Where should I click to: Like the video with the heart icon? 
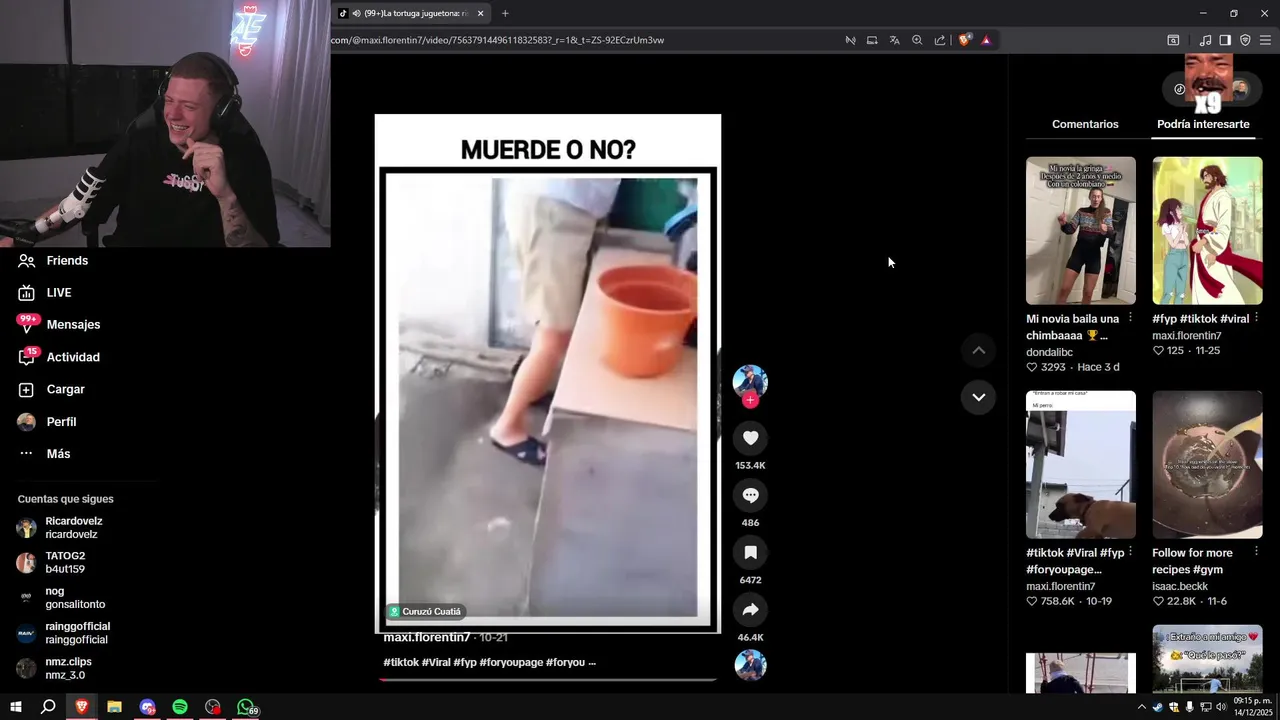750,438
